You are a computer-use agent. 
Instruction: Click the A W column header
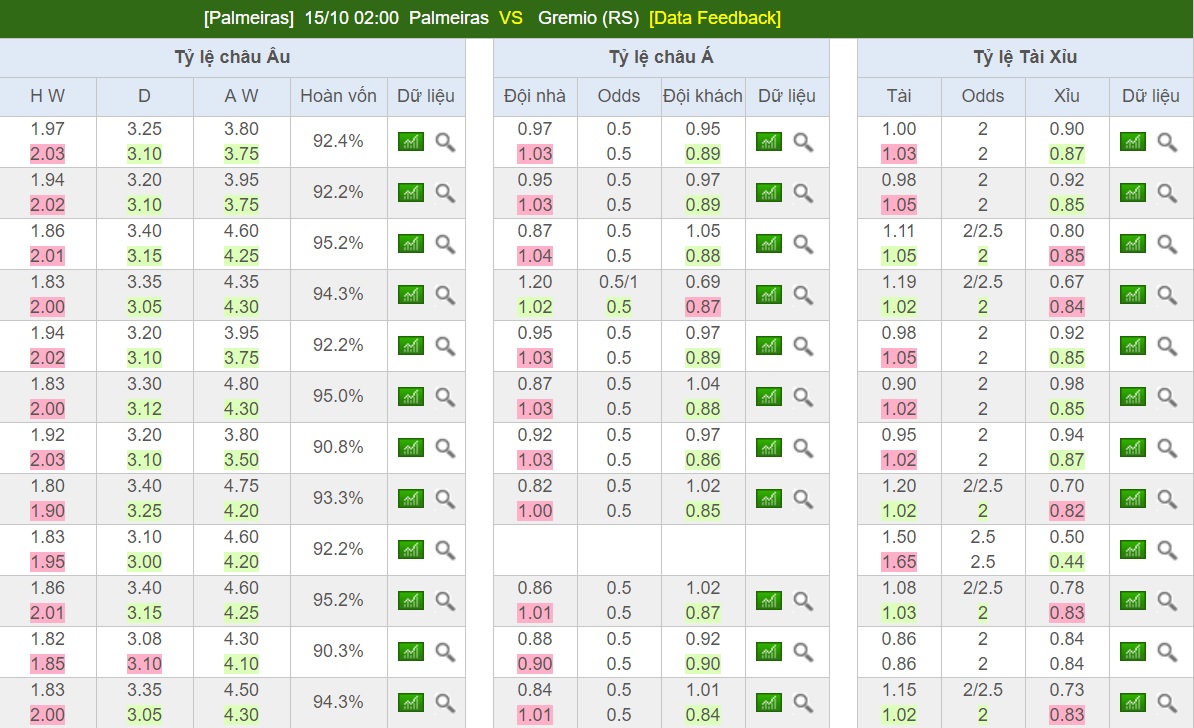(x=241, y=96)
